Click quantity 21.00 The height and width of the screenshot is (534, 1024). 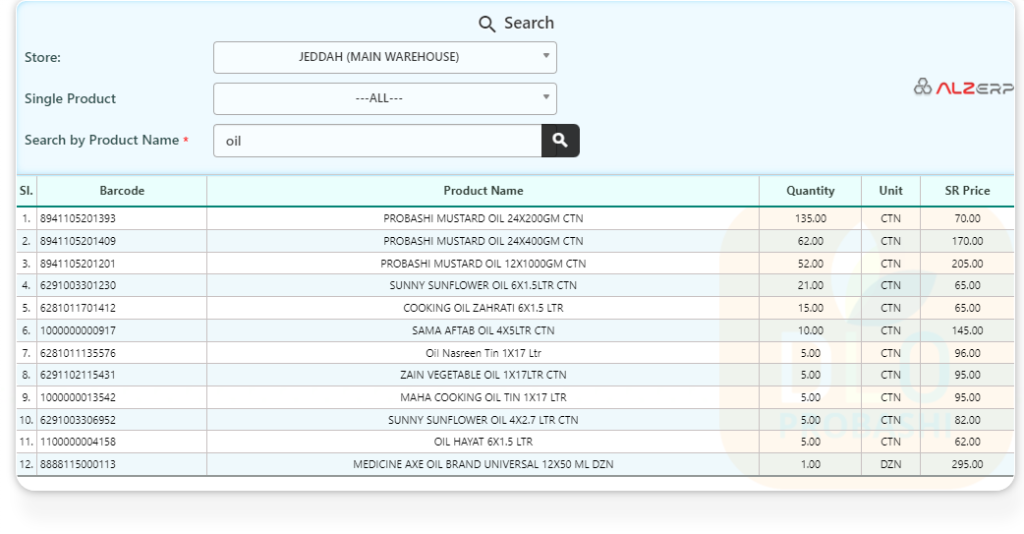(810, 285)
